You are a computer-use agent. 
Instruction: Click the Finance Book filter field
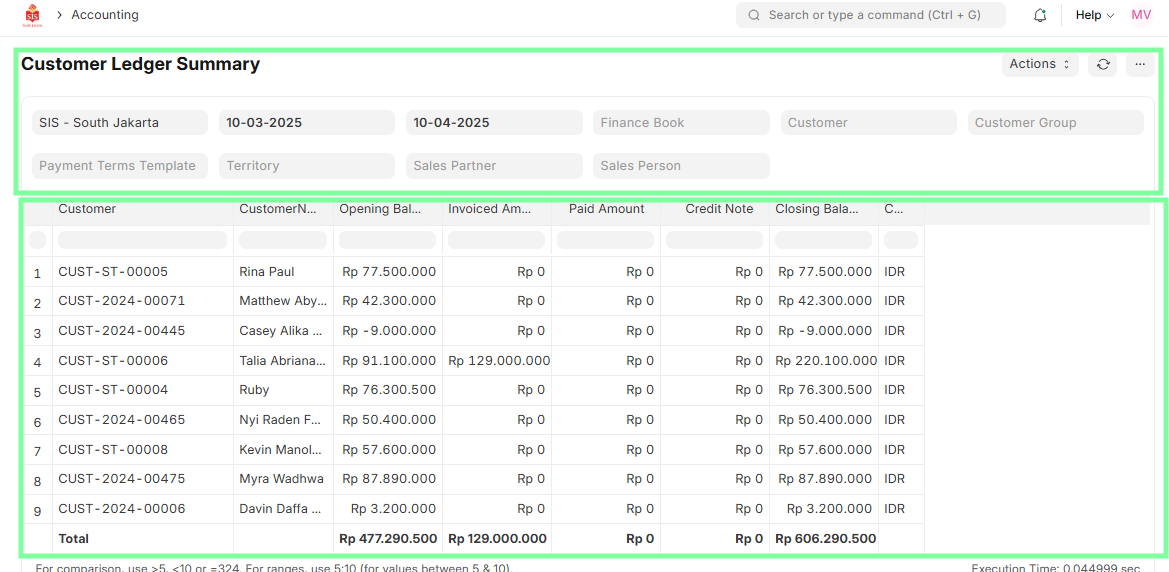681,123
